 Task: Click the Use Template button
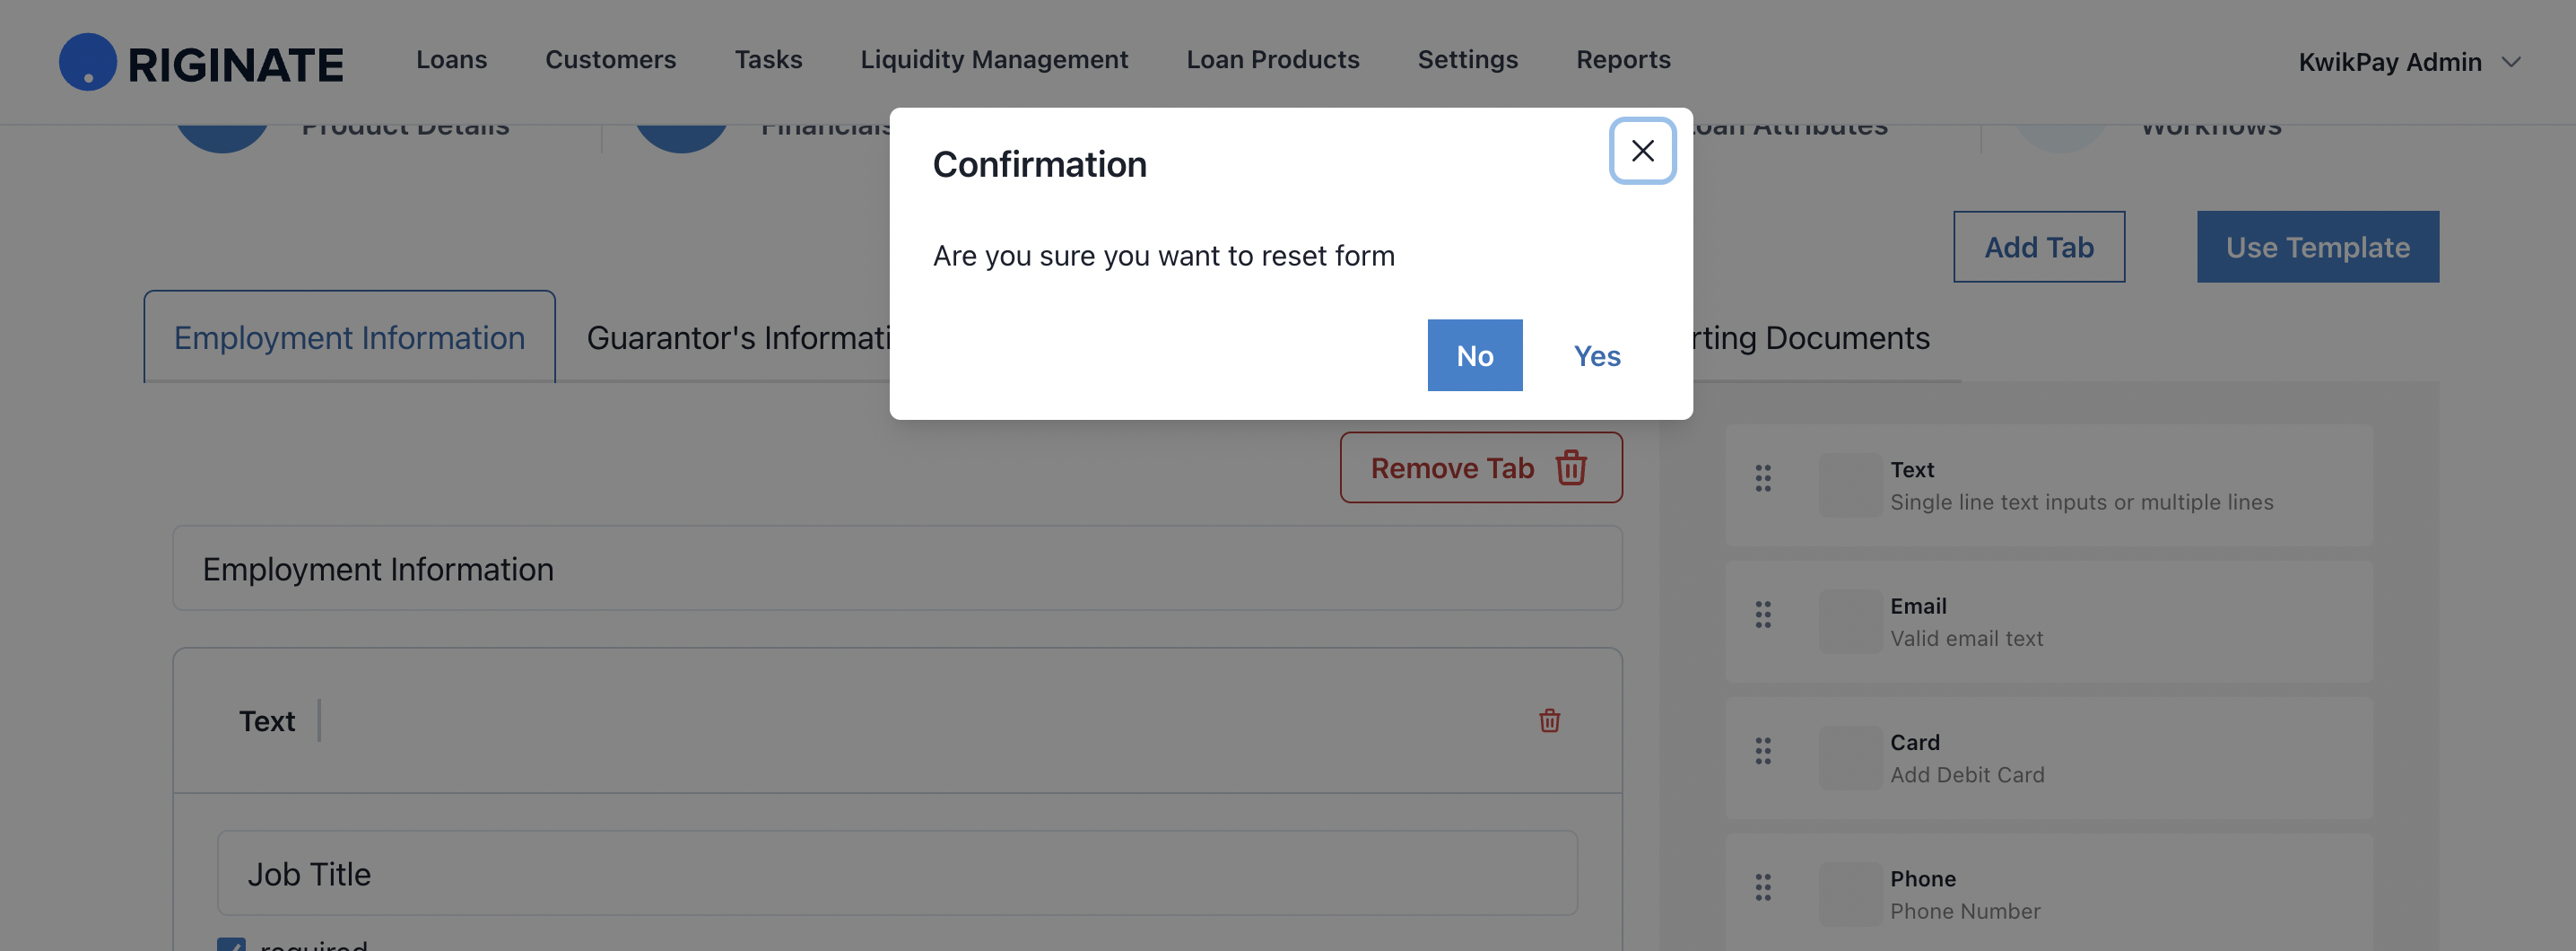click(2318, 246)
